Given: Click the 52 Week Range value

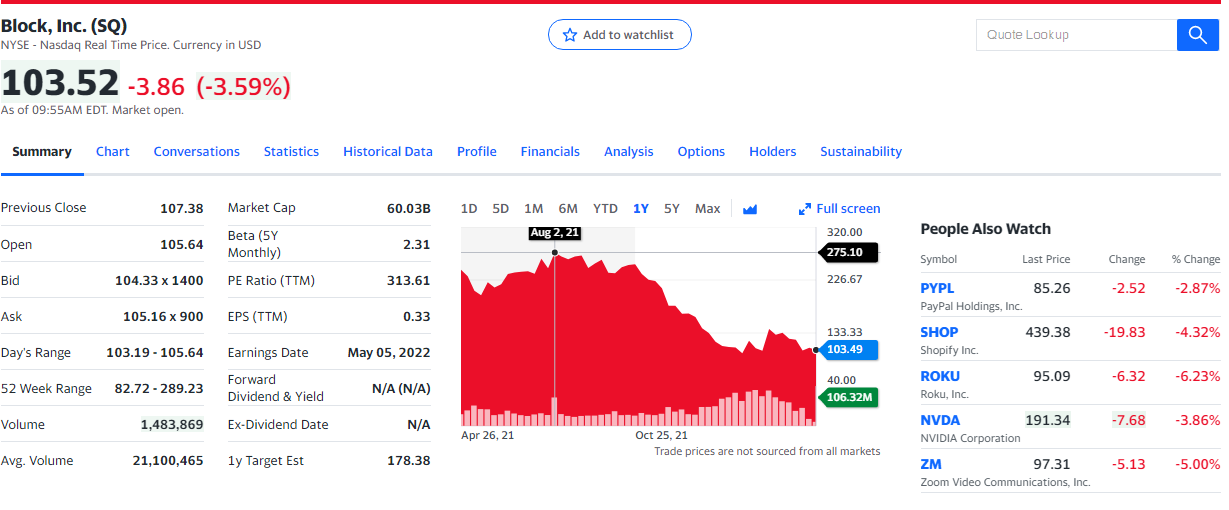Looking at the screenshot, I should click(x=159, y=389).
